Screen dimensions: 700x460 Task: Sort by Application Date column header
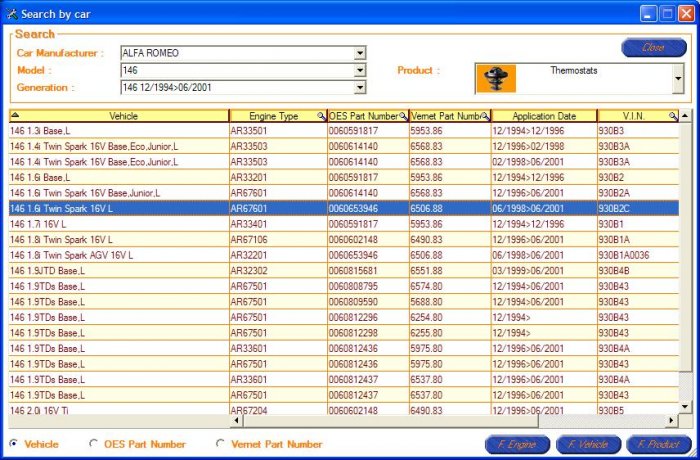coord(543,117)
